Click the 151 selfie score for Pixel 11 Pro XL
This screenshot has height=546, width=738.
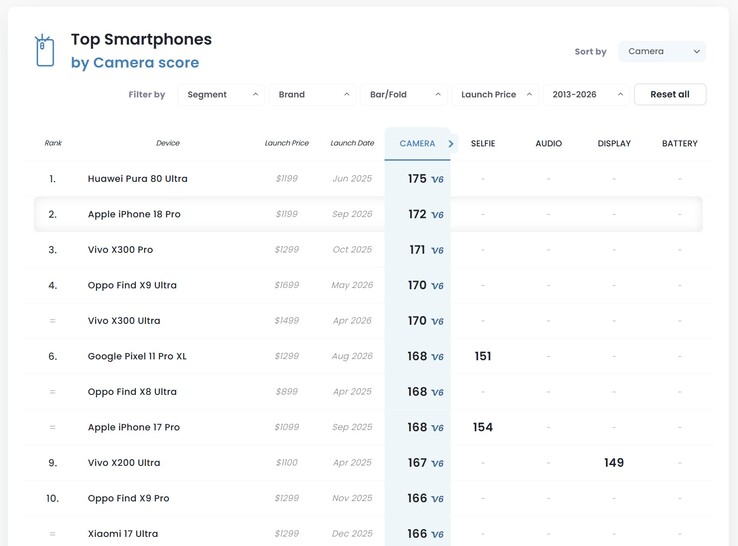[x=483, y=356]
